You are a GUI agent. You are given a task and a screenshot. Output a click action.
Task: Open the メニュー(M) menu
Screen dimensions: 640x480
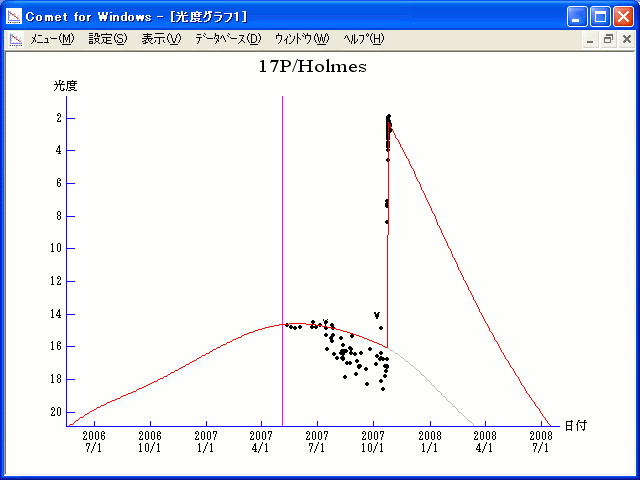click(52, 39)
